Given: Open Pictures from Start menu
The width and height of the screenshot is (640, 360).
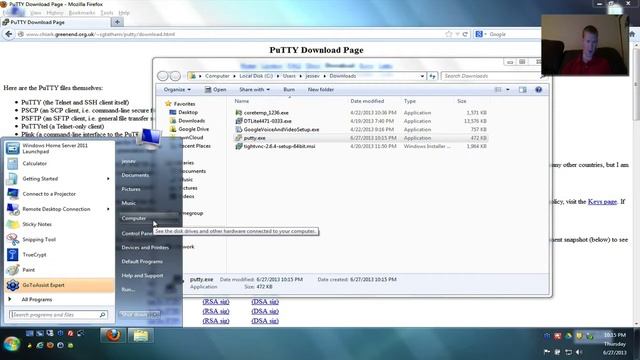Looking at the screenshot, I should click(131, 189).
